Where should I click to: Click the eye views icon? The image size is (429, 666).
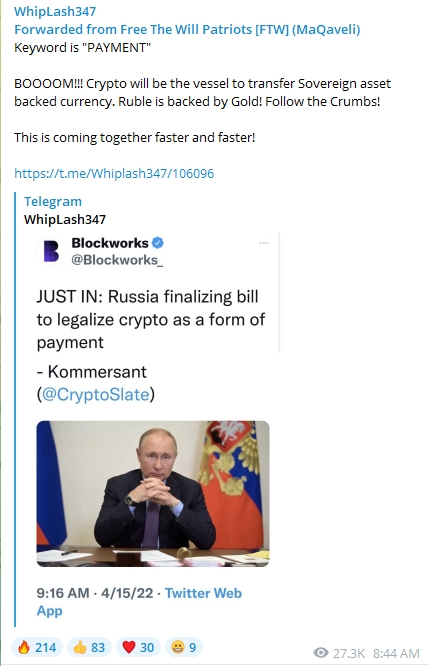(x=321, y=653)
